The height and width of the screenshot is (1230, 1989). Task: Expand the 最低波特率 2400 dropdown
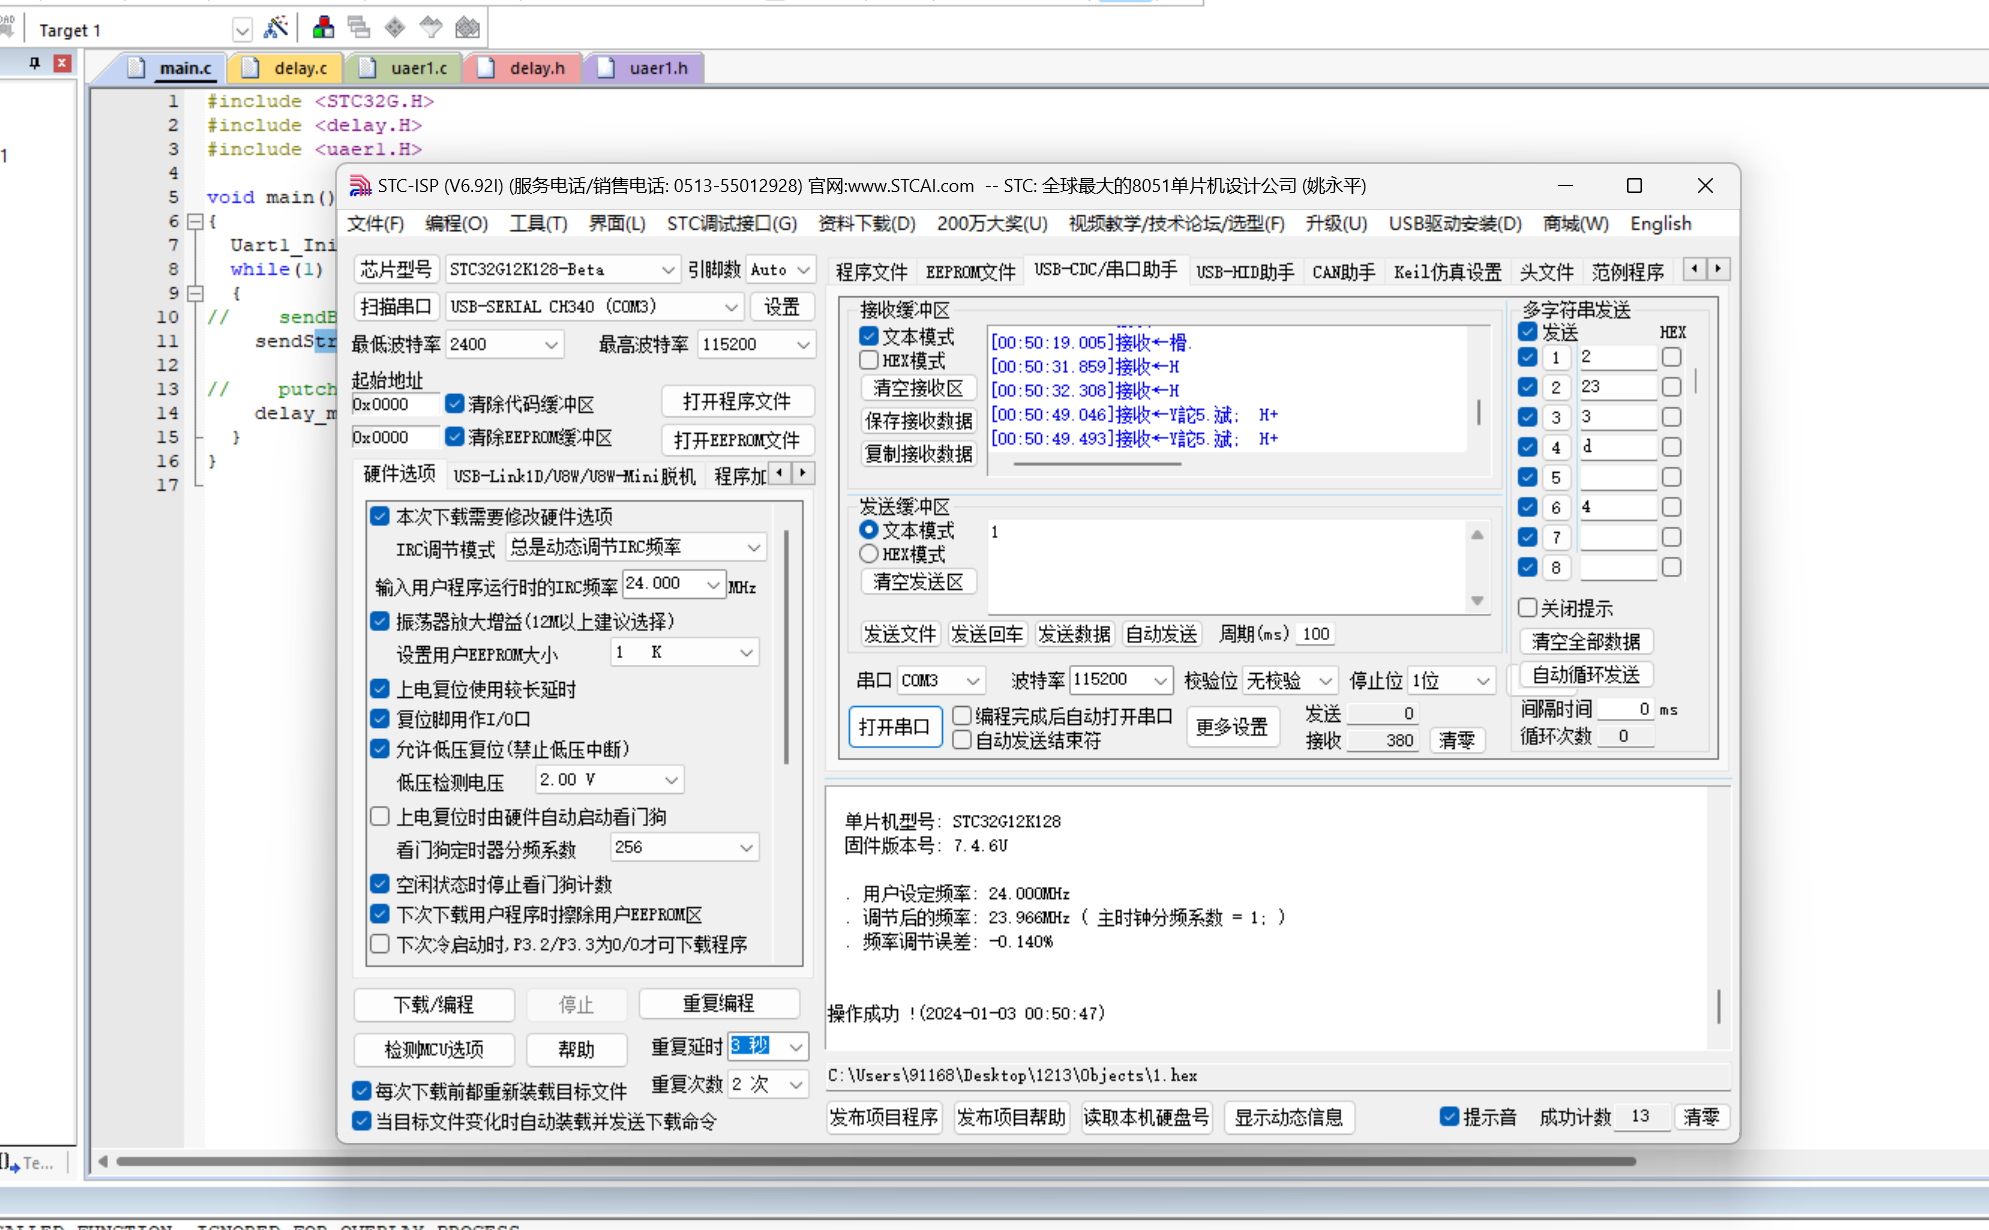point(551,345)
